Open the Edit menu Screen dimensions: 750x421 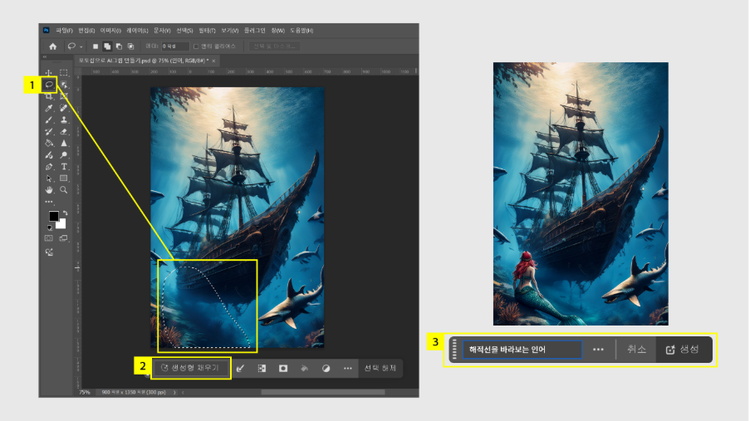tap(87, 31)
